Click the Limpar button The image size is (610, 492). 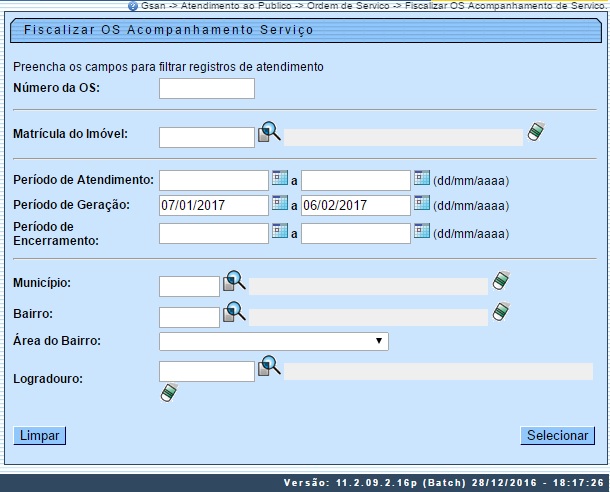pos(40,436)
